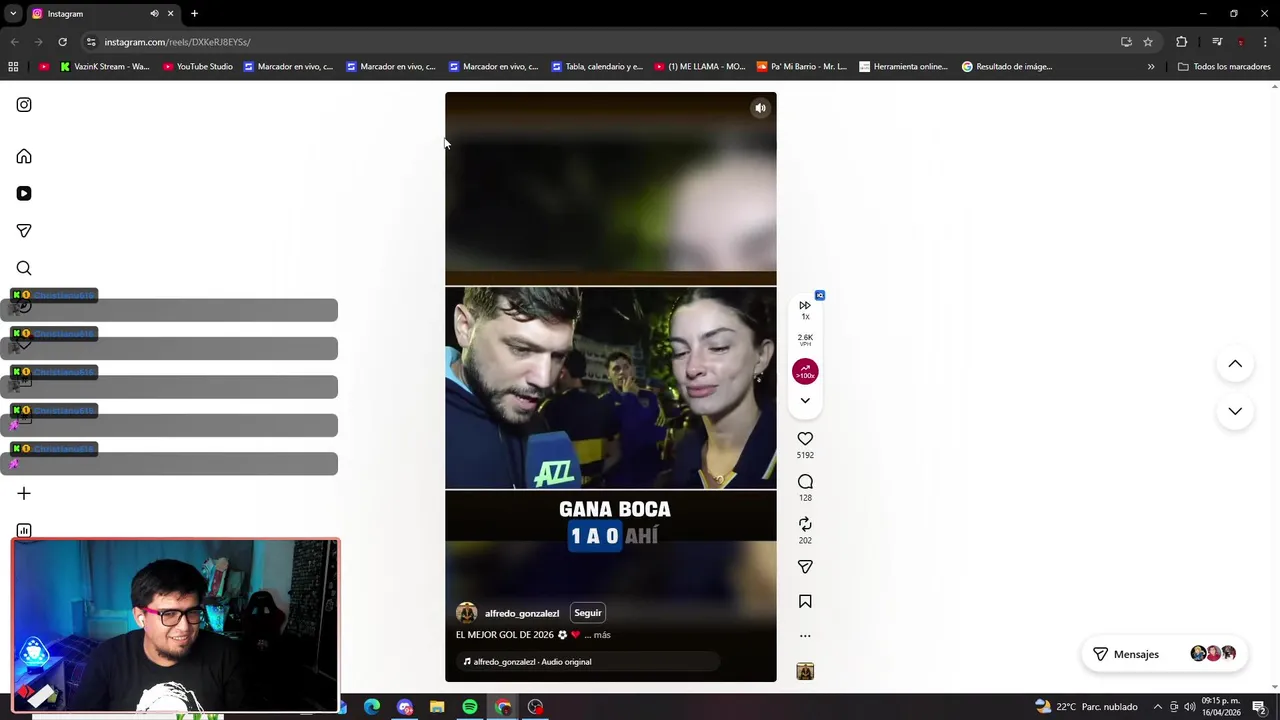Open alfredo_gonzalezl avatar picture
This screenshot has height=720, width=1280.
point(466,613)
